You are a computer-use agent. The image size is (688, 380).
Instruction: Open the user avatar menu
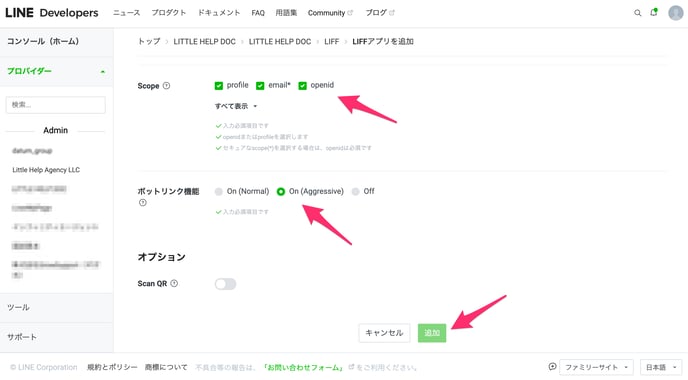(676, 13)
